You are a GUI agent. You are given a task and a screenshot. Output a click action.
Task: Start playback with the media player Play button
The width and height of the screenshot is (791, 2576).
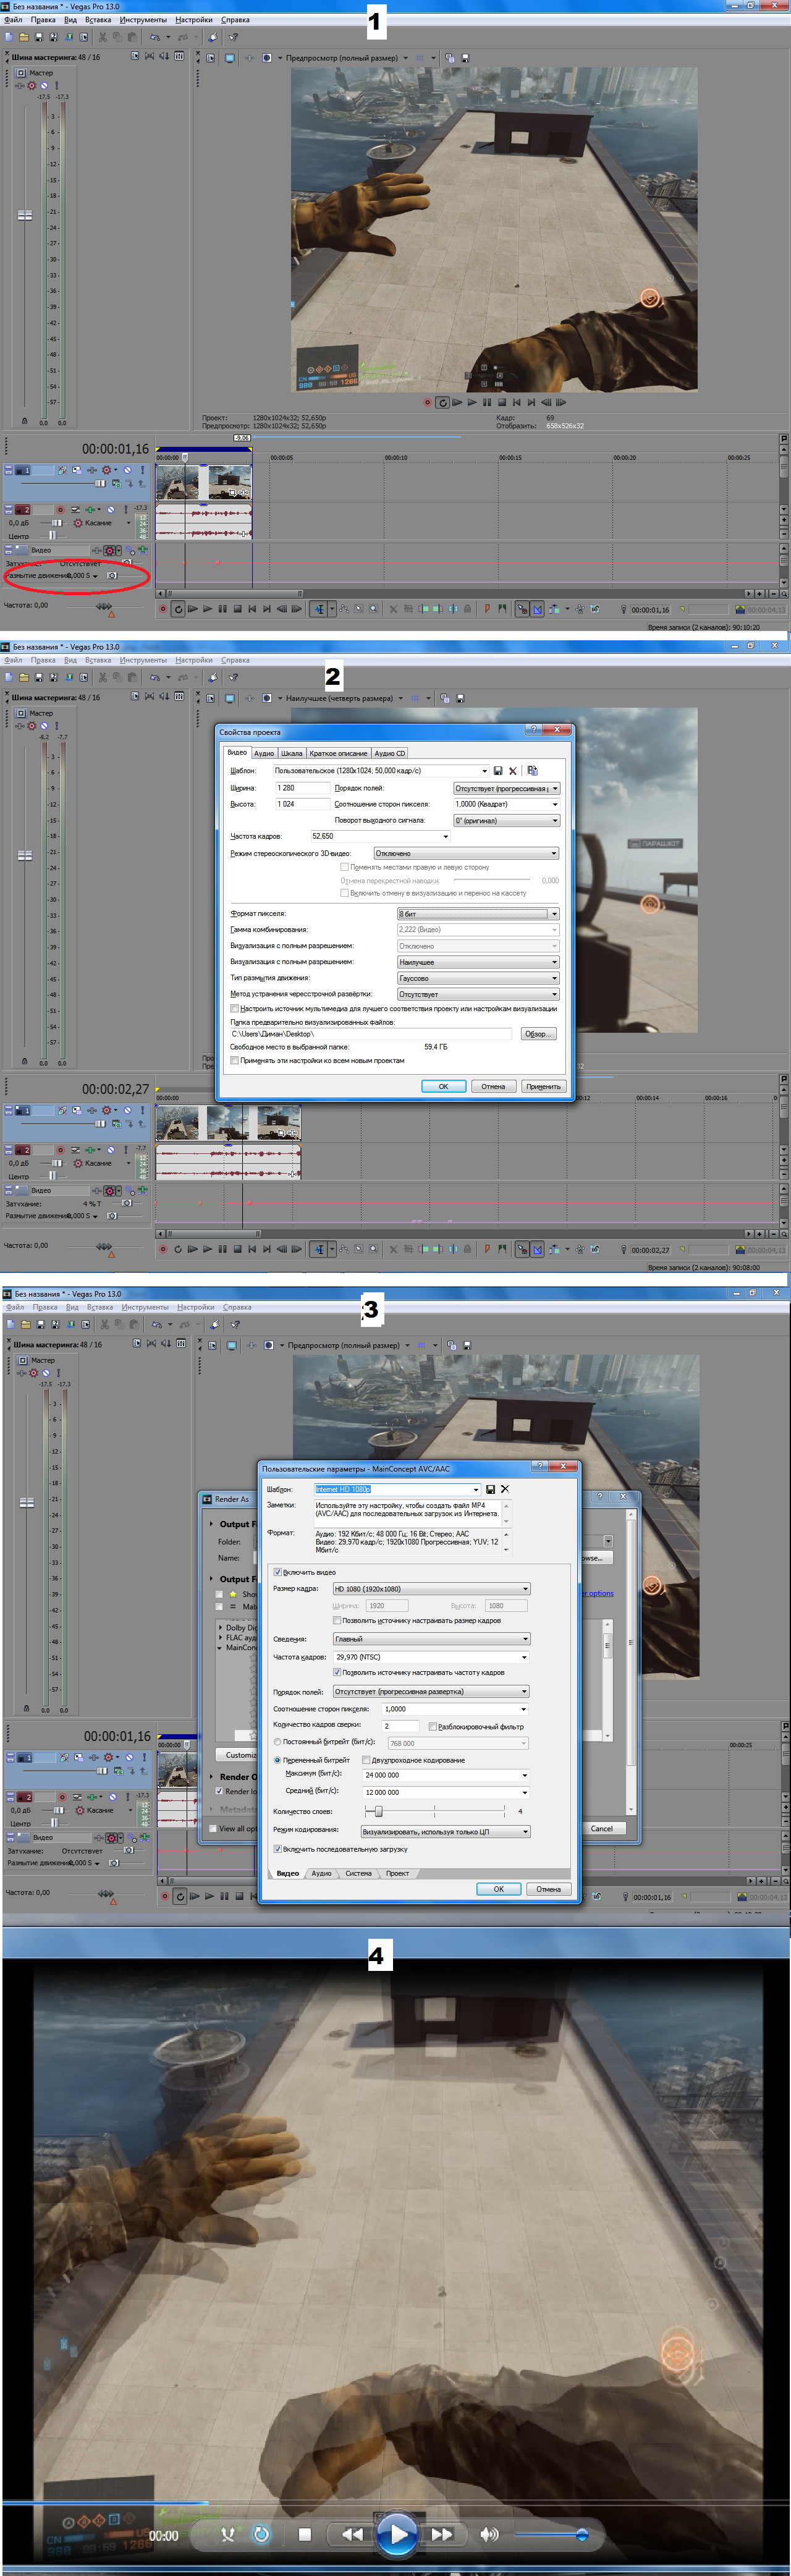coord(397,2534)
